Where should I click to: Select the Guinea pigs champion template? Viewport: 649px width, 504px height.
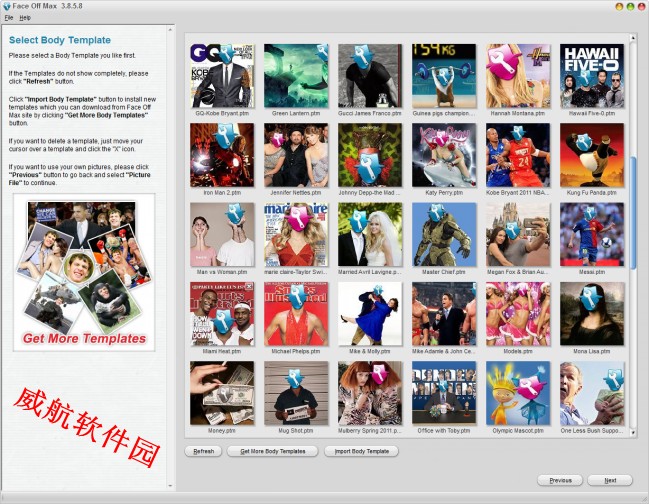[444, 76]
